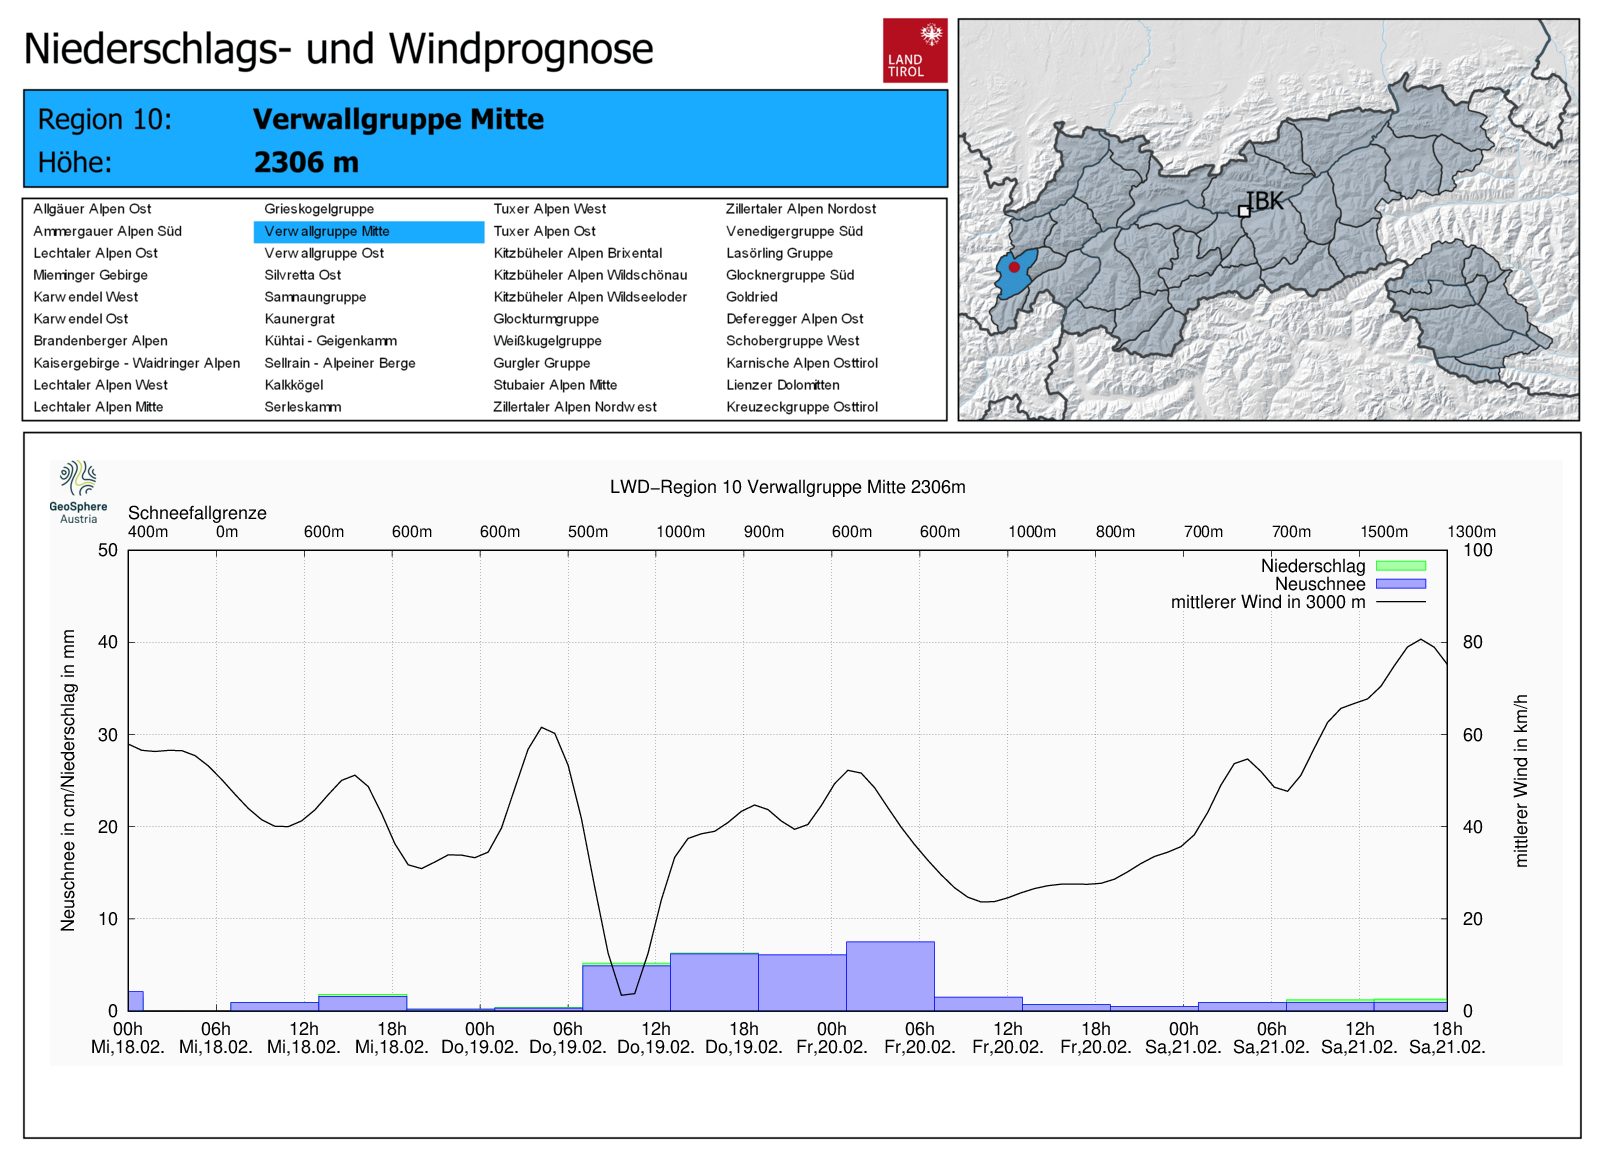Select Kitzbüheler Alpen Wildseeloder region

tap(590, 297)
